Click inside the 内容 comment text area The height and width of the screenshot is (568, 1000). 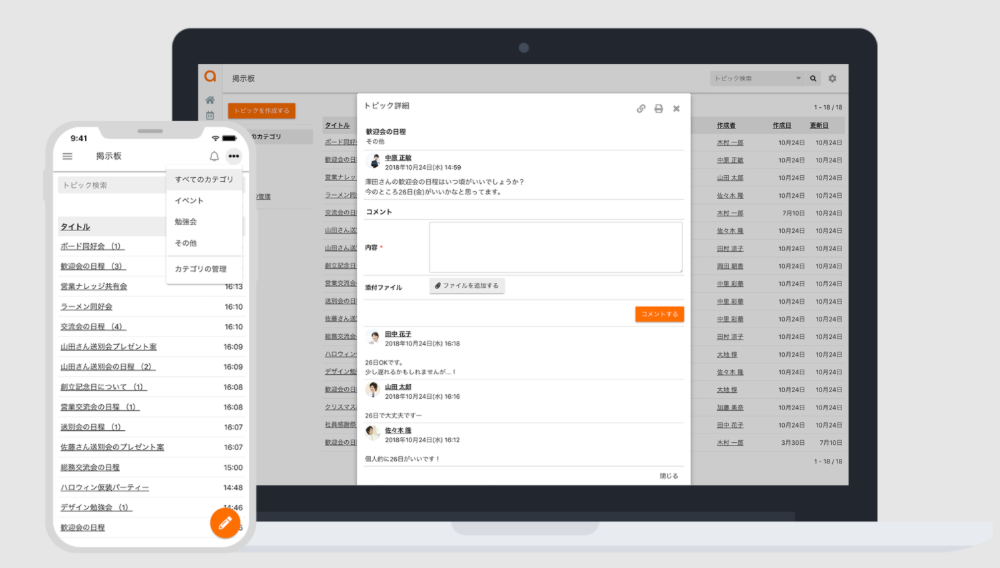[x=556, y=247]
